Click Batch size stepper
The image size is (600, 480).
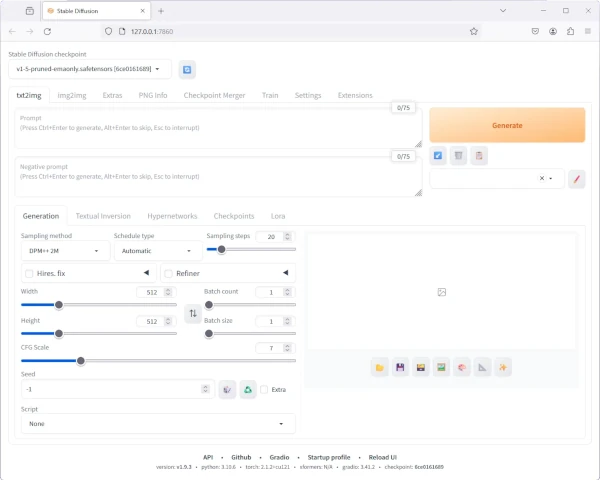(x=287, y=321)
